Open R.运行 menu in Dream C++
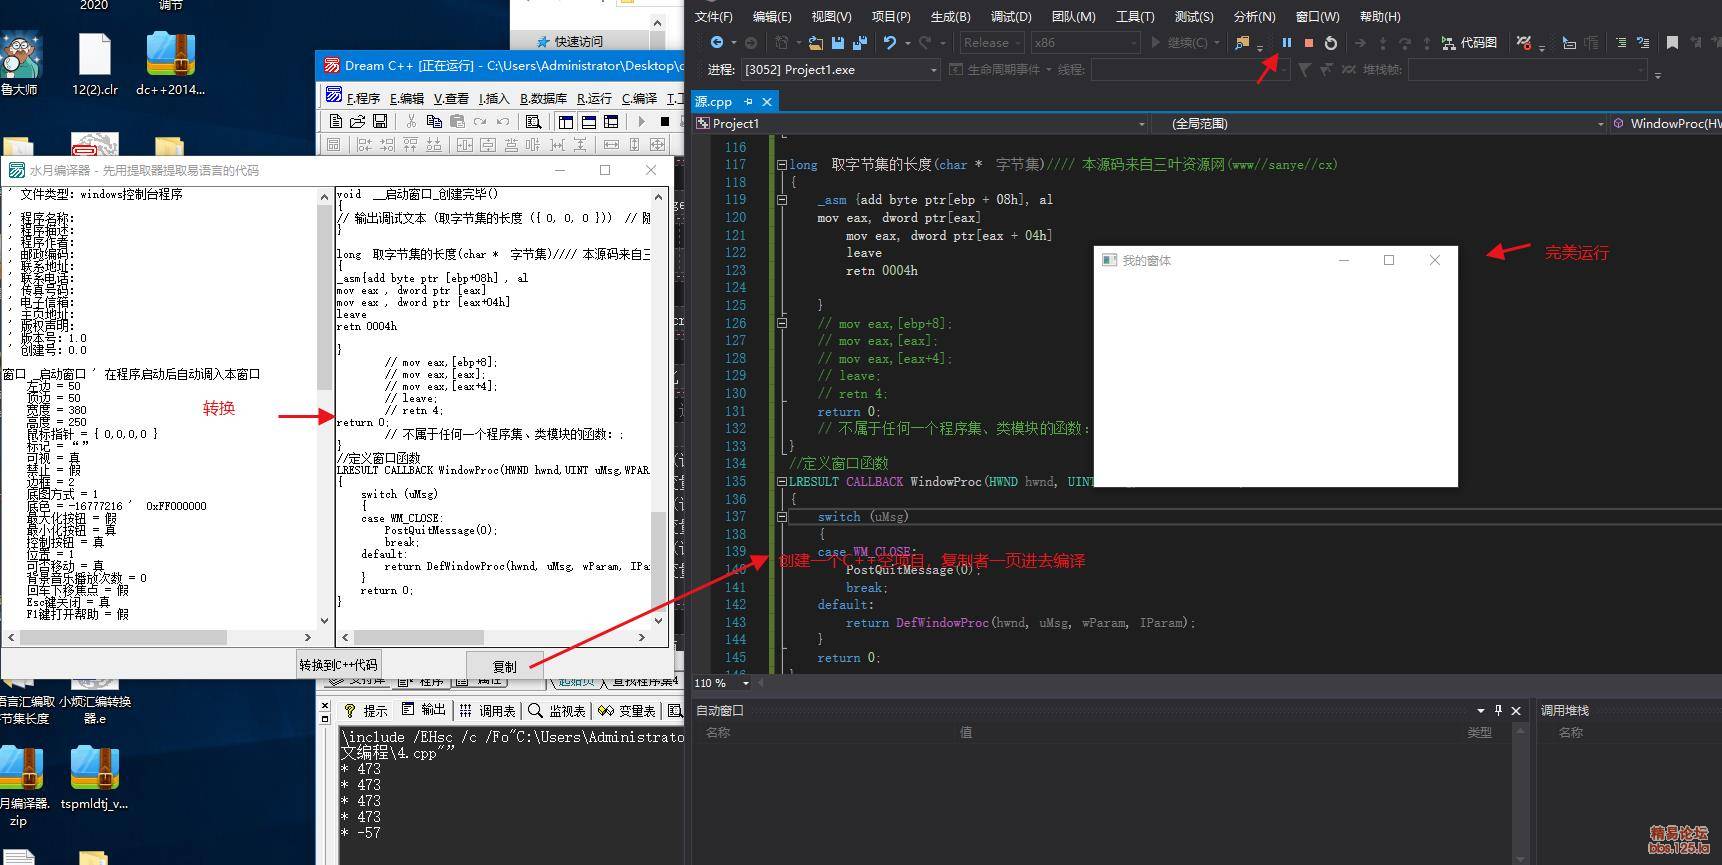This screenshot has width=1722, height=865. 594,98
